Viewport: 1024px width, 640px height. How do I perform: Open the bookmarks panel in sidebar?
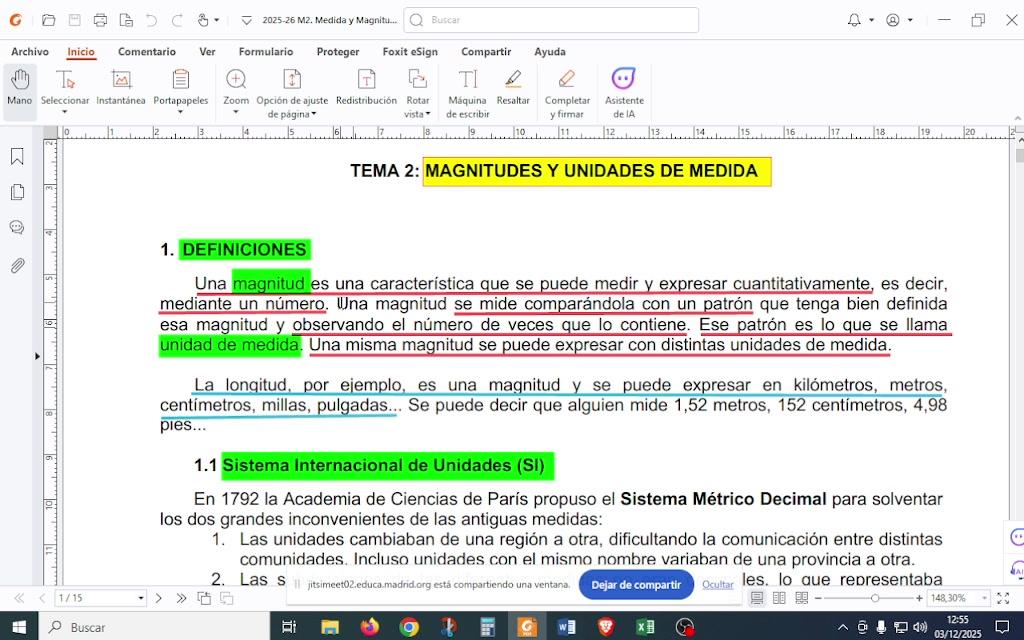point(17,157)
